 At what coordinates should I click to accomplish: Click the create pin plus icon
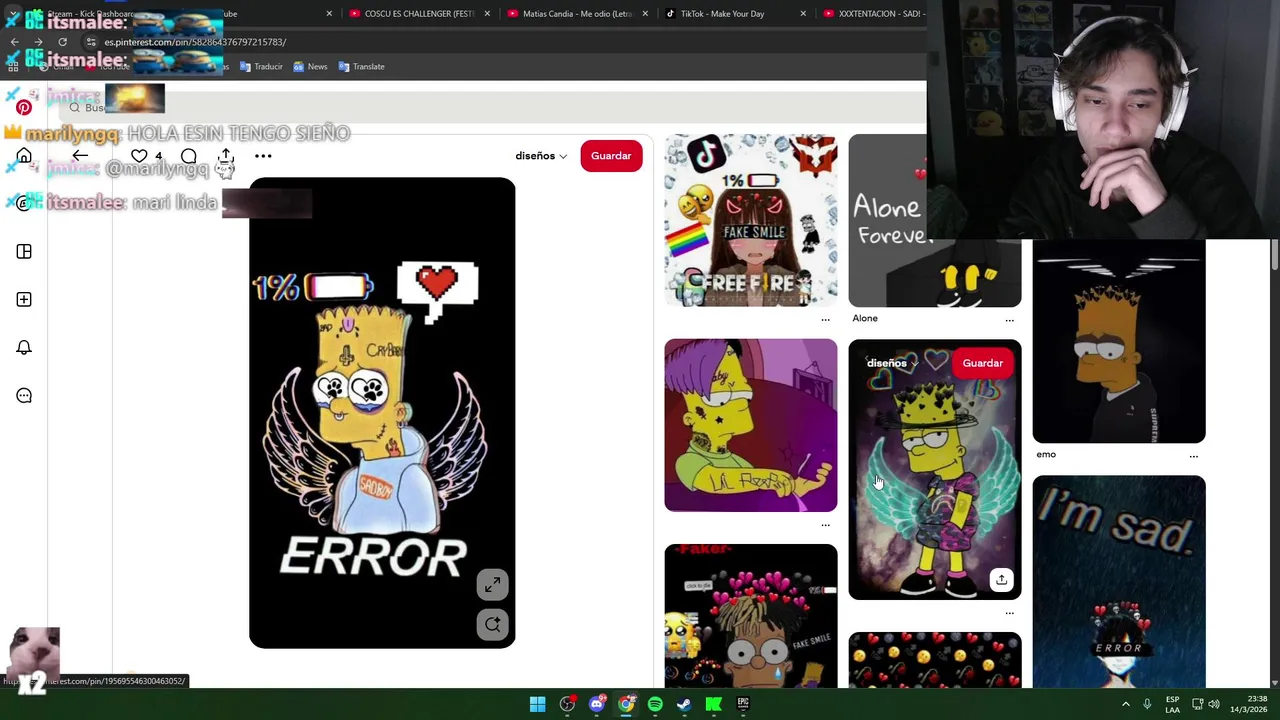click(24, 299)
